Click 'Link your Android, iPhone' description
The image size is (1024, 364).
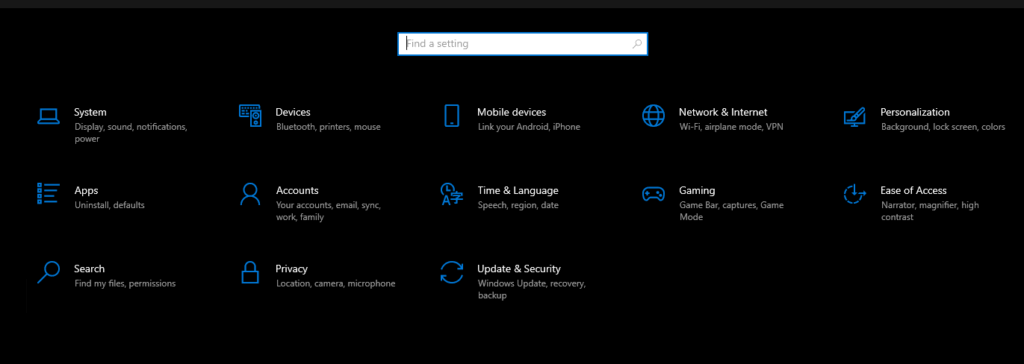click(x=529, y=127)
